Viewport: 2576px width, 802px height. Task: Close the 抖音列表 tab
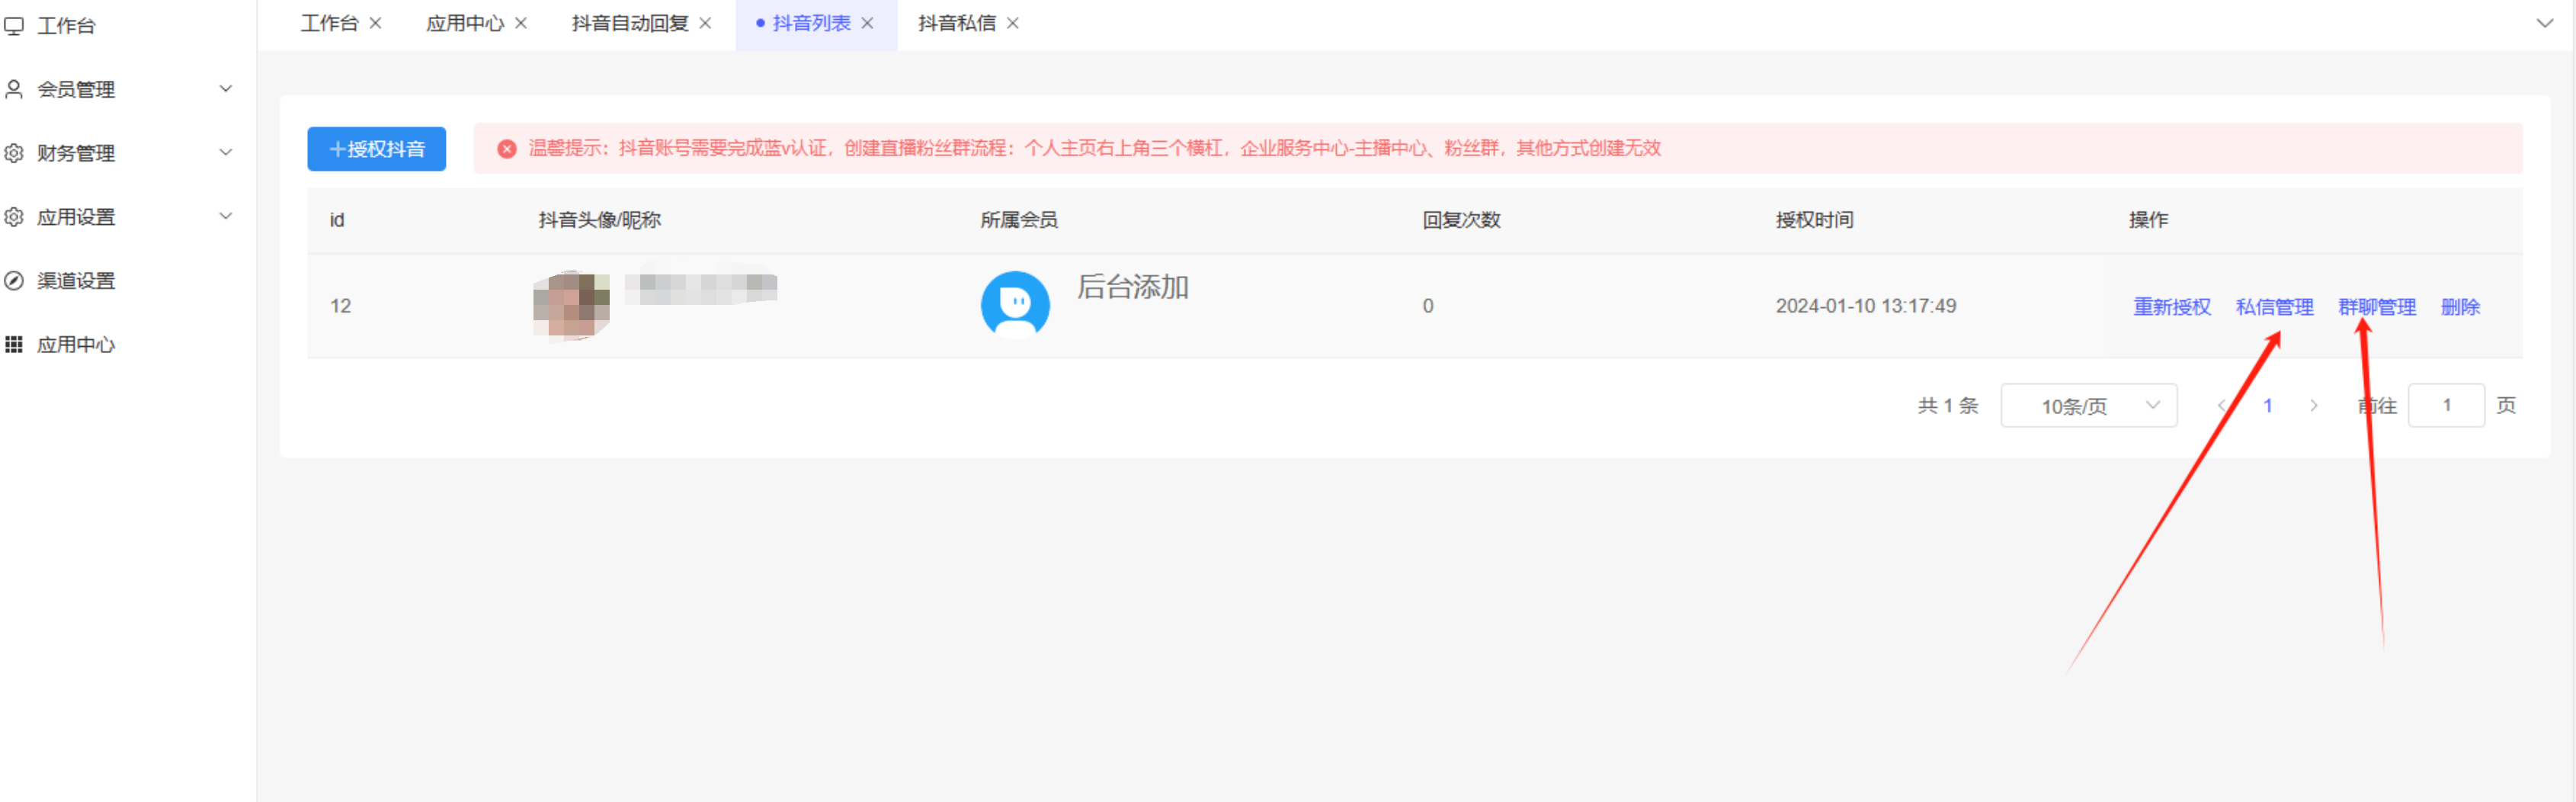867,23
